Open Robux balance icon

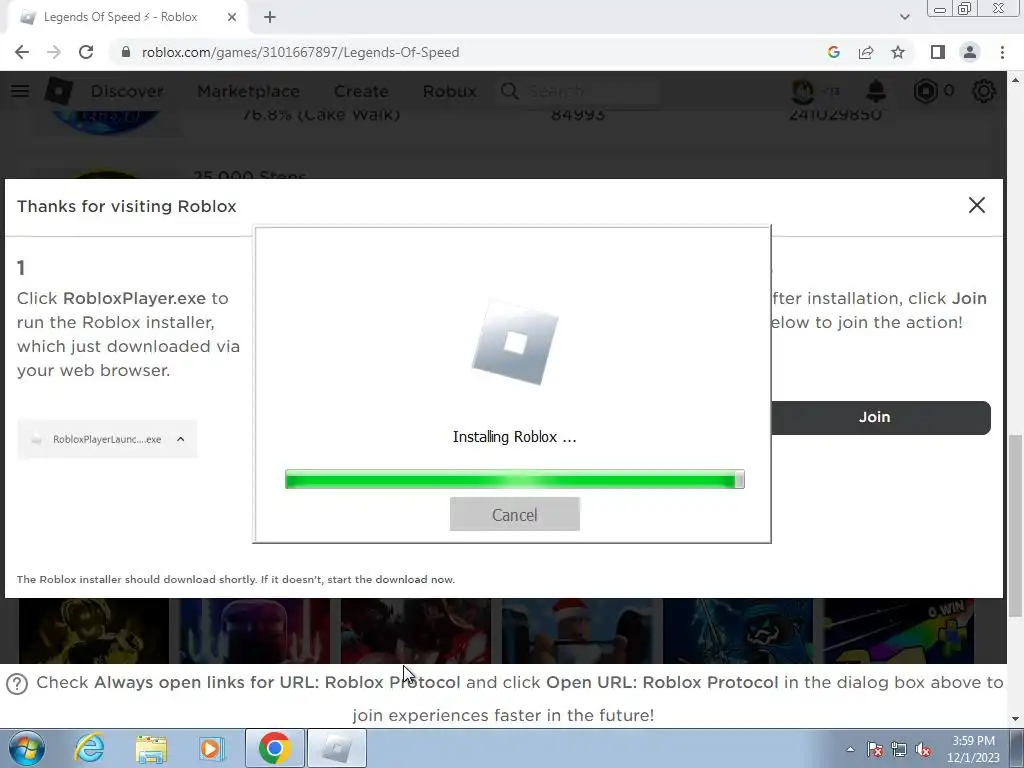click(925, 91)
